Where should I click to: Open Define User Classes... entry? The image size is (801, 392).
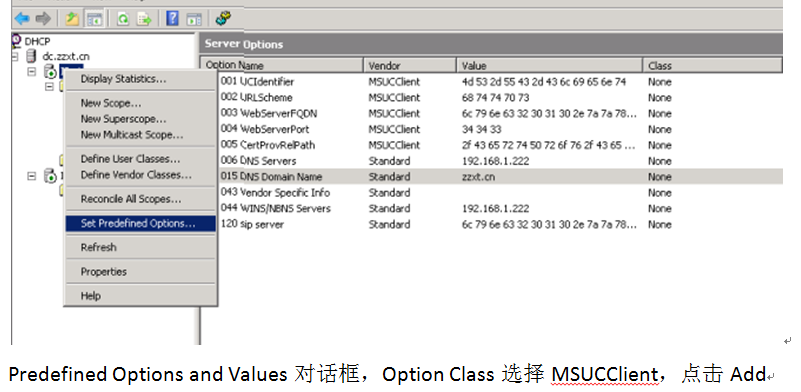(140, 159)
